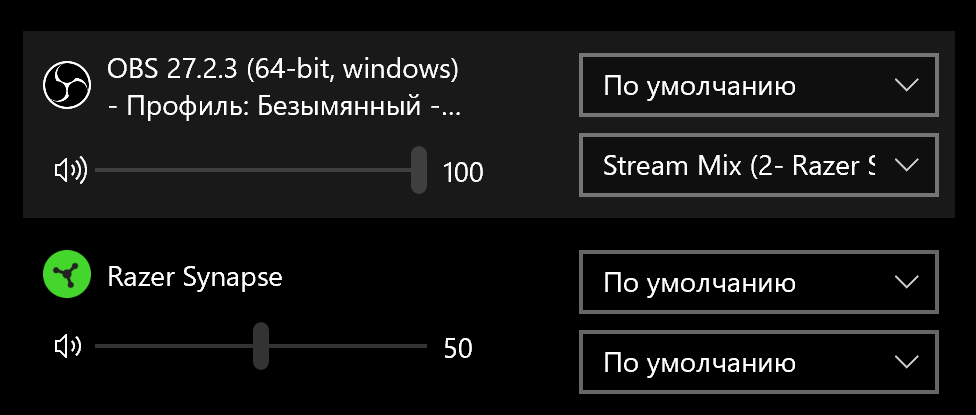976x415 pixels.
Task: Click the chevron on Razer Synapse input dropdown
Action: [x=906, y=361]
